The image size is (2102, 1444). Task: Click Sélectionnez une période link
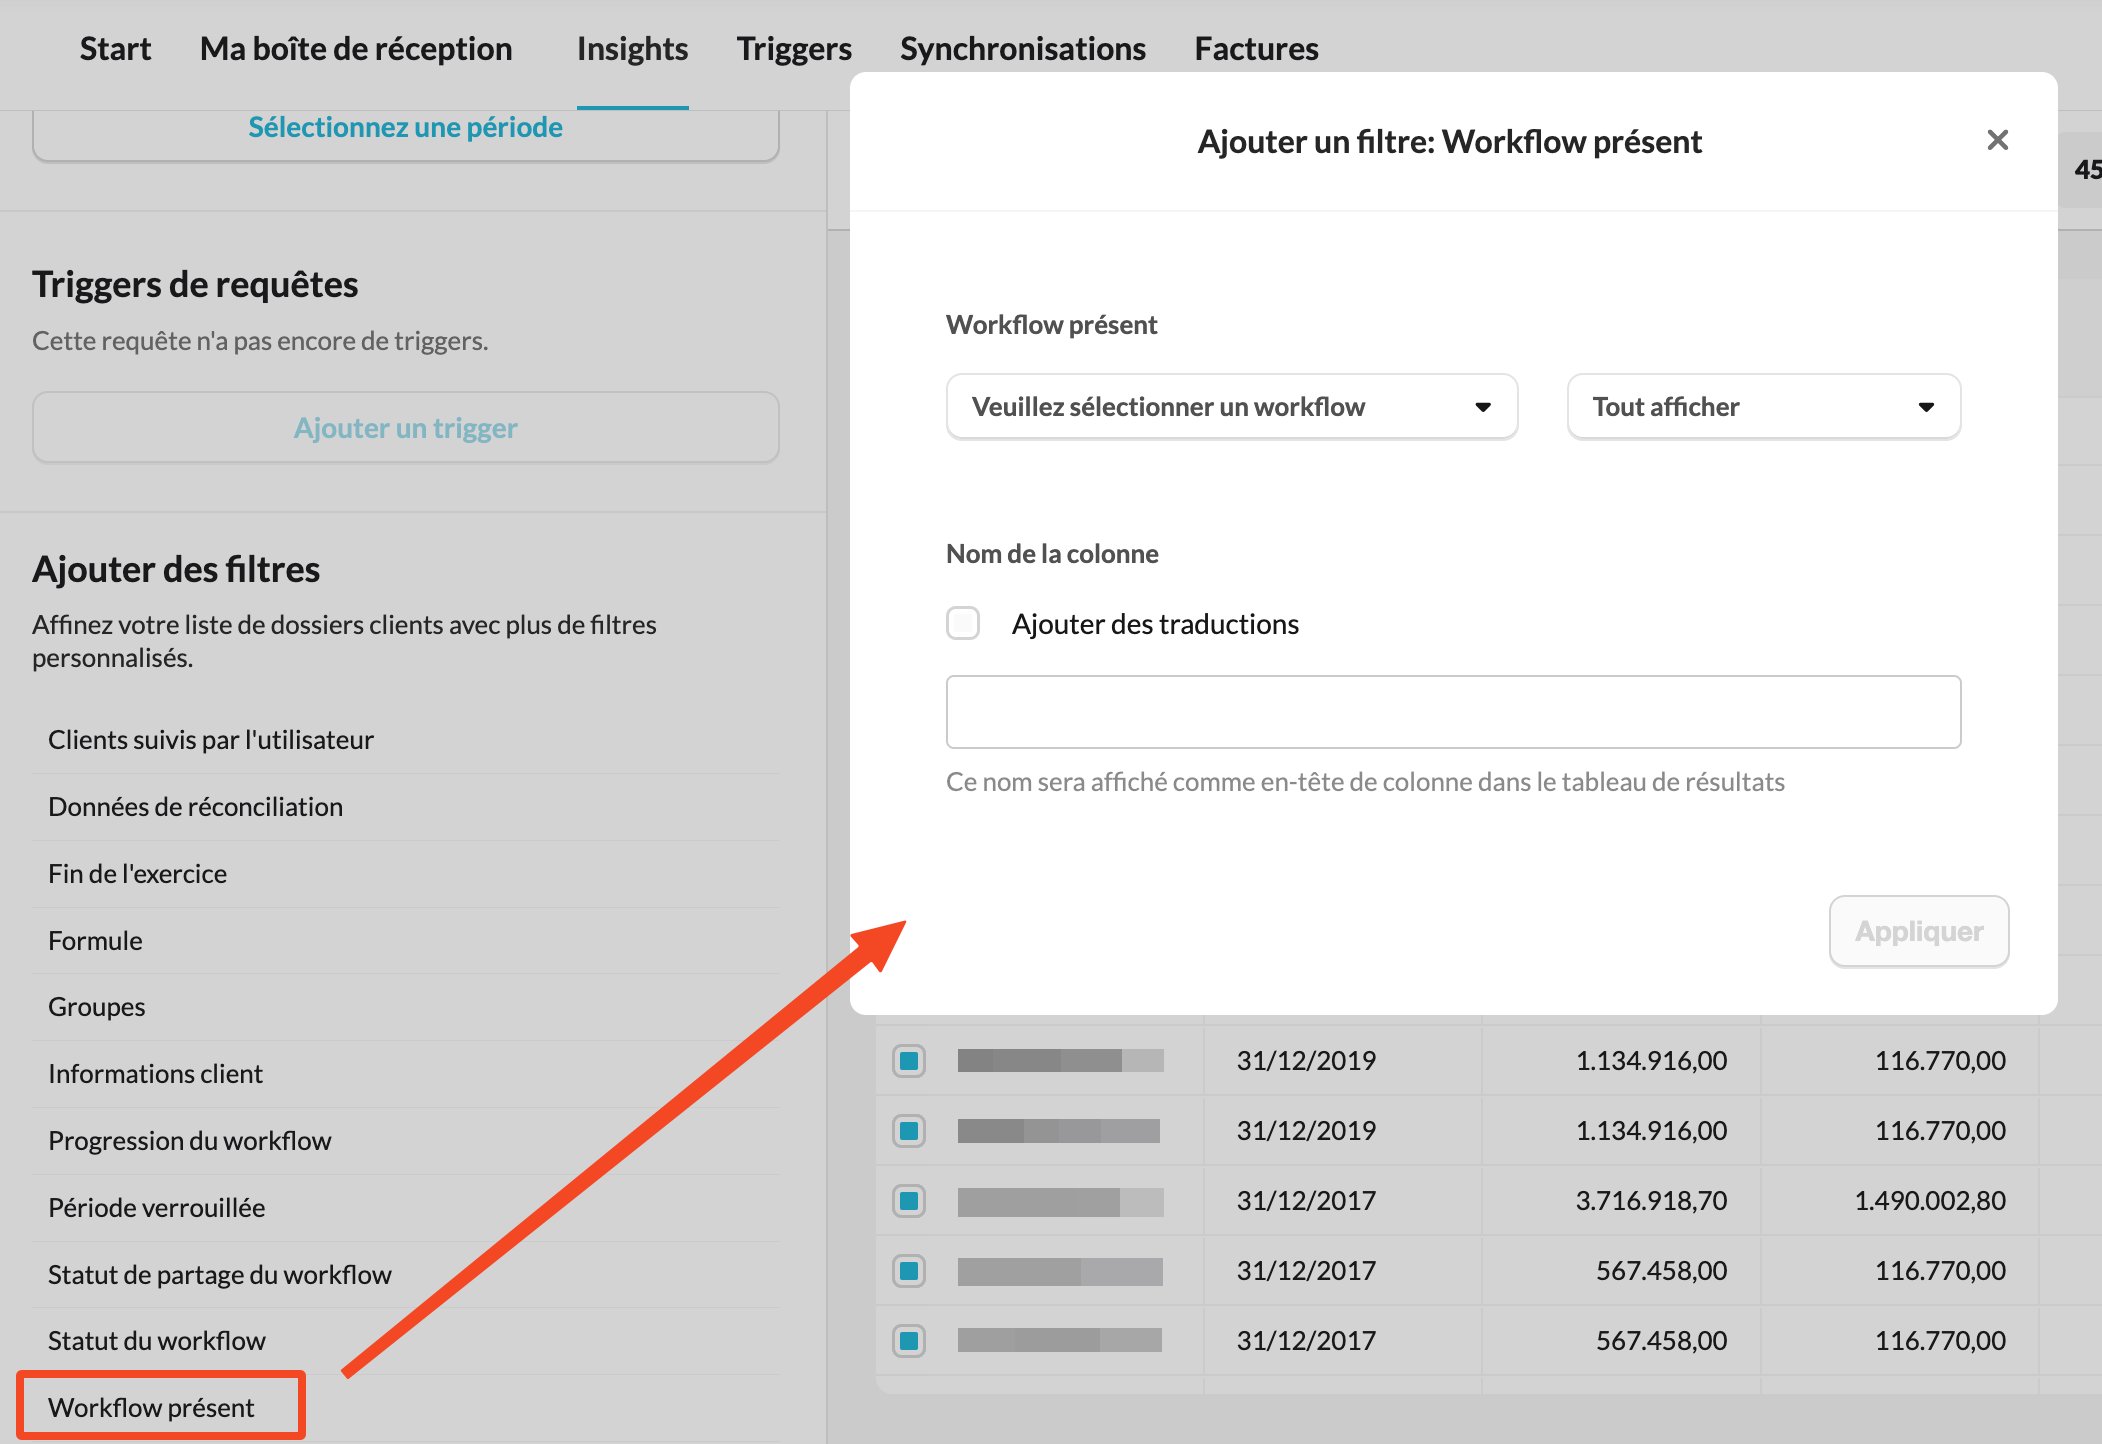405,128
